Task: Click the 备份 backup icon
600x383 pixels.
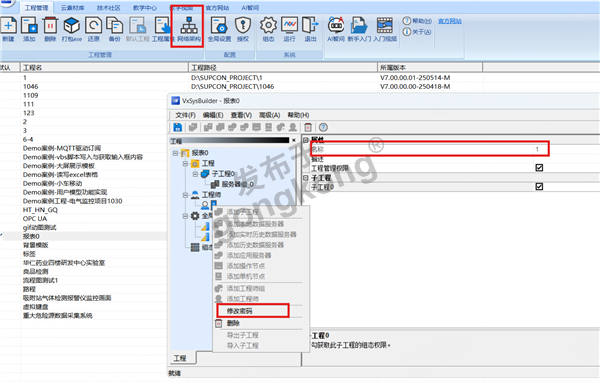Action: click(x=114, y=26)
